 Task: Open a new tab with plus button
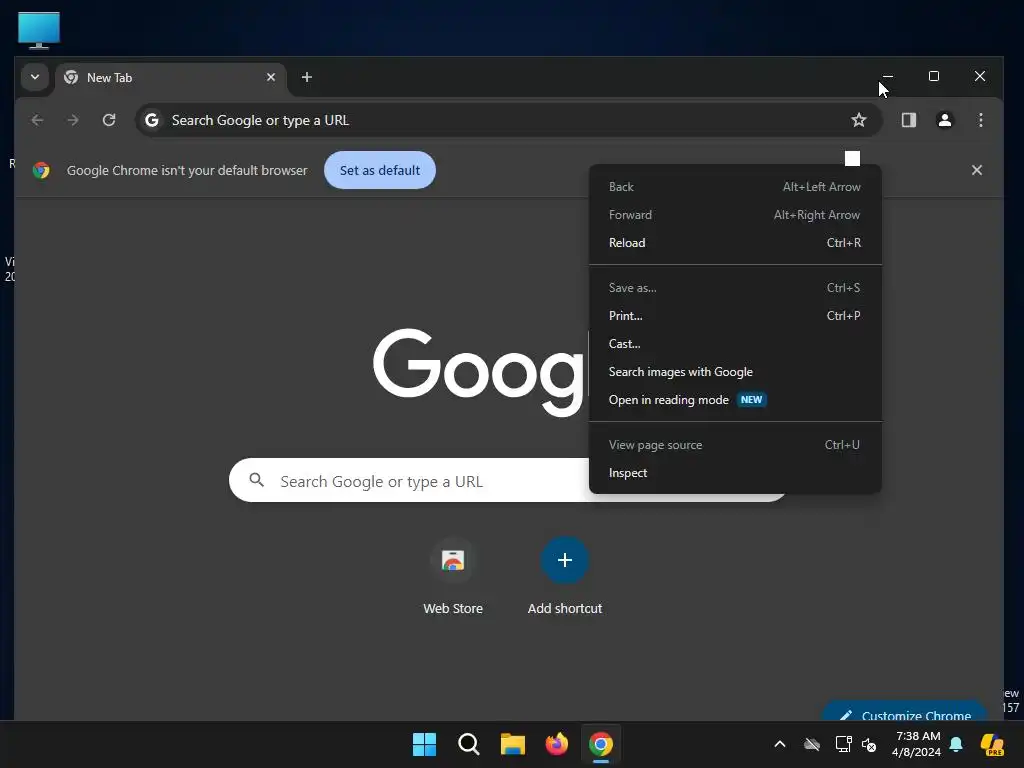pyautogui.click(x=306, y=77)
